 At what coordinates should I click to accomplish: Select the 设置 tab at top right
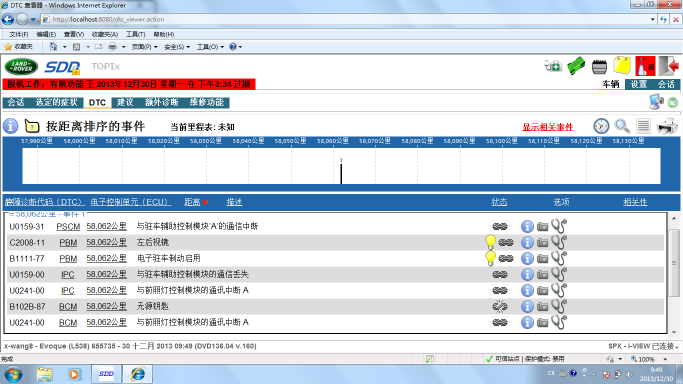click(x=639, y=84)
